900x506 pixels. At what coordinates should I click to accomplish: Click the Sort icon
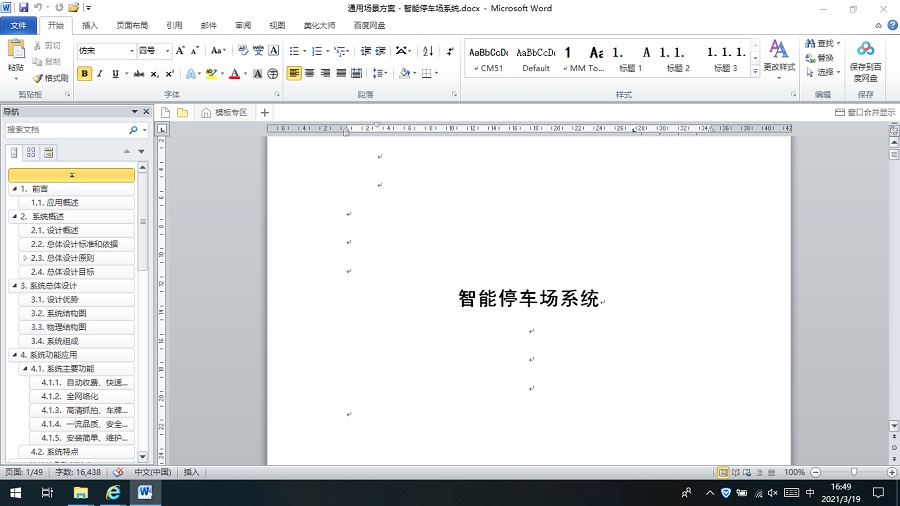tap(428, 51)
